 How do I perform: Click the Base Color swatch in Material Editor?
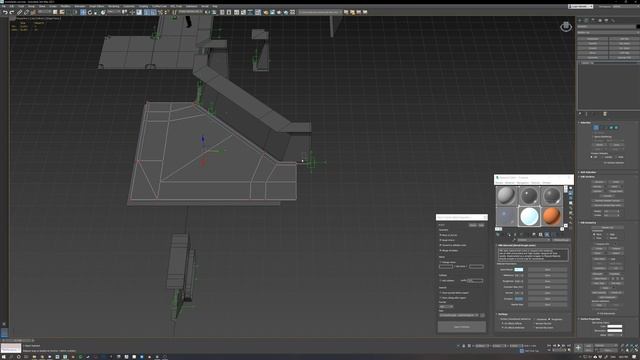tap(519, 269)
